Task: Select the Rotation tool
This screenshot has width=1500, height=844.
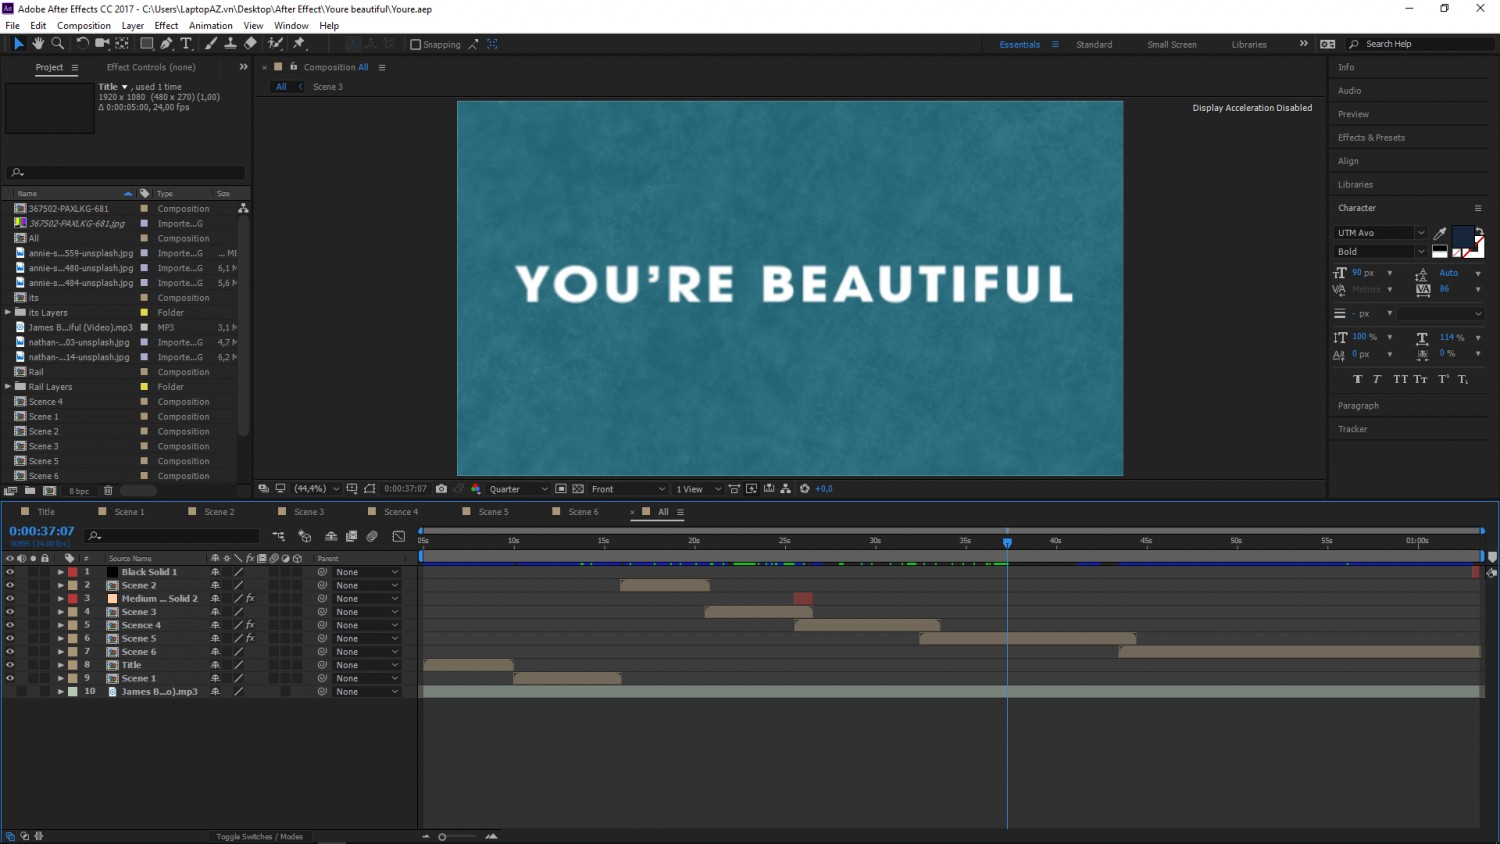Action: [83, 44]
